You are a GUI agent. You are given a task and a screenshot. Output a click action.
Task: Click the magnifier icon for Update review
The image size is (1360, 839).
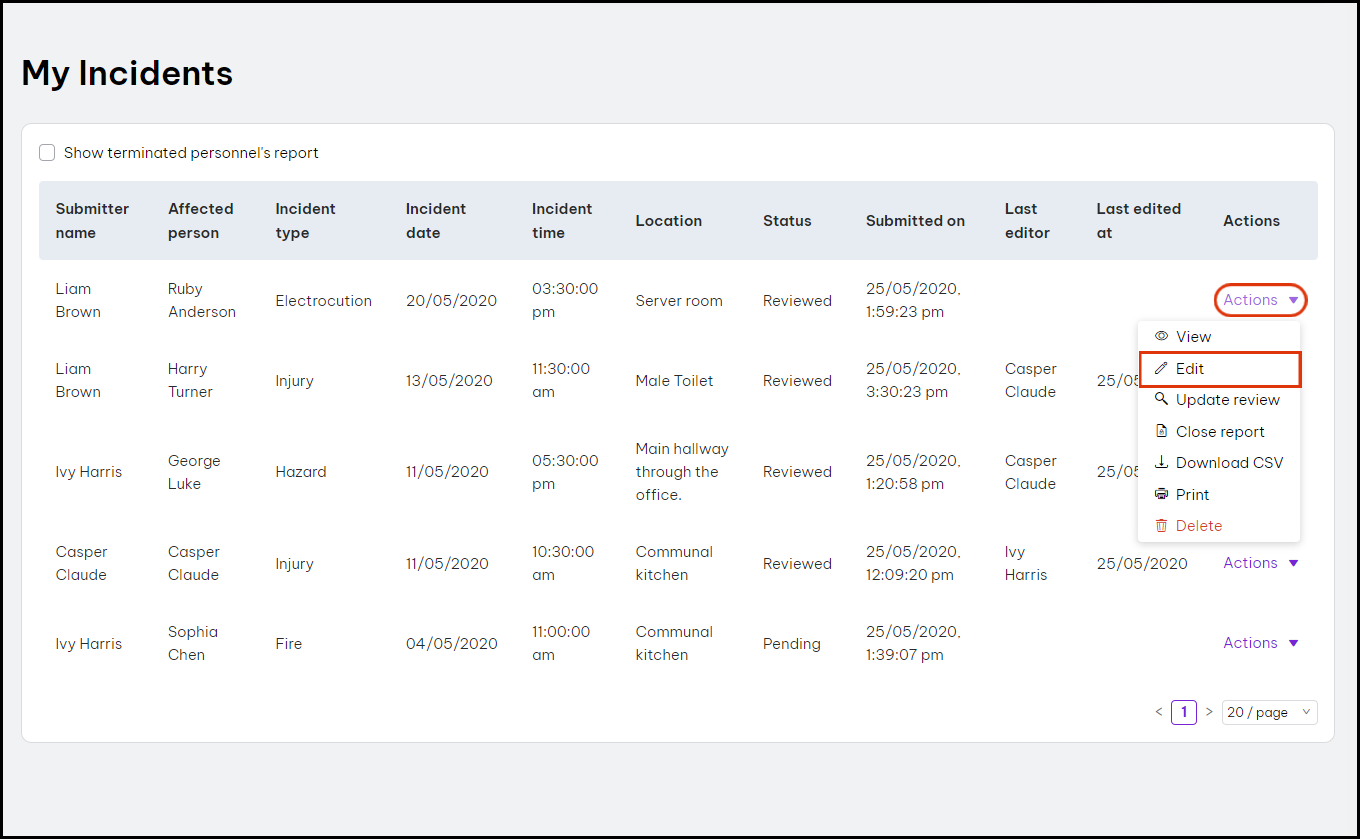coord(1161,399)
